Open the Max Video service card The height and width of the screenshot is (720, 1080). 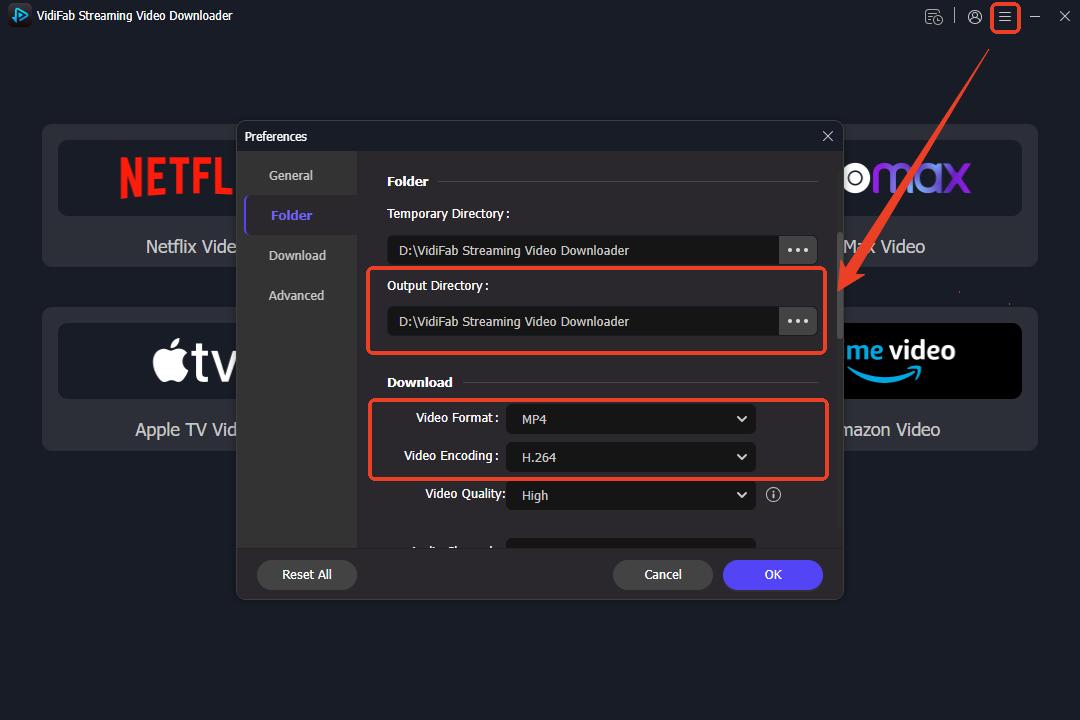click(940, 196)
